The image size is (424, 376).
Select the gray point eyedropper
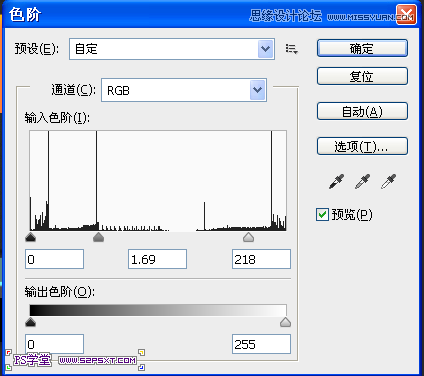(x=362, y=181)
